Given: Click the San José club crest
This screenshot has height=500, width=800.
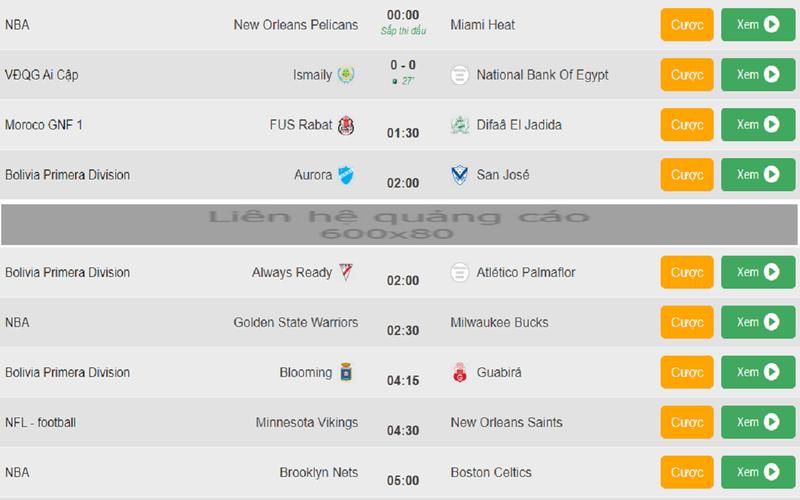Looking at the screenshot, I should click(x=460, y=175).
